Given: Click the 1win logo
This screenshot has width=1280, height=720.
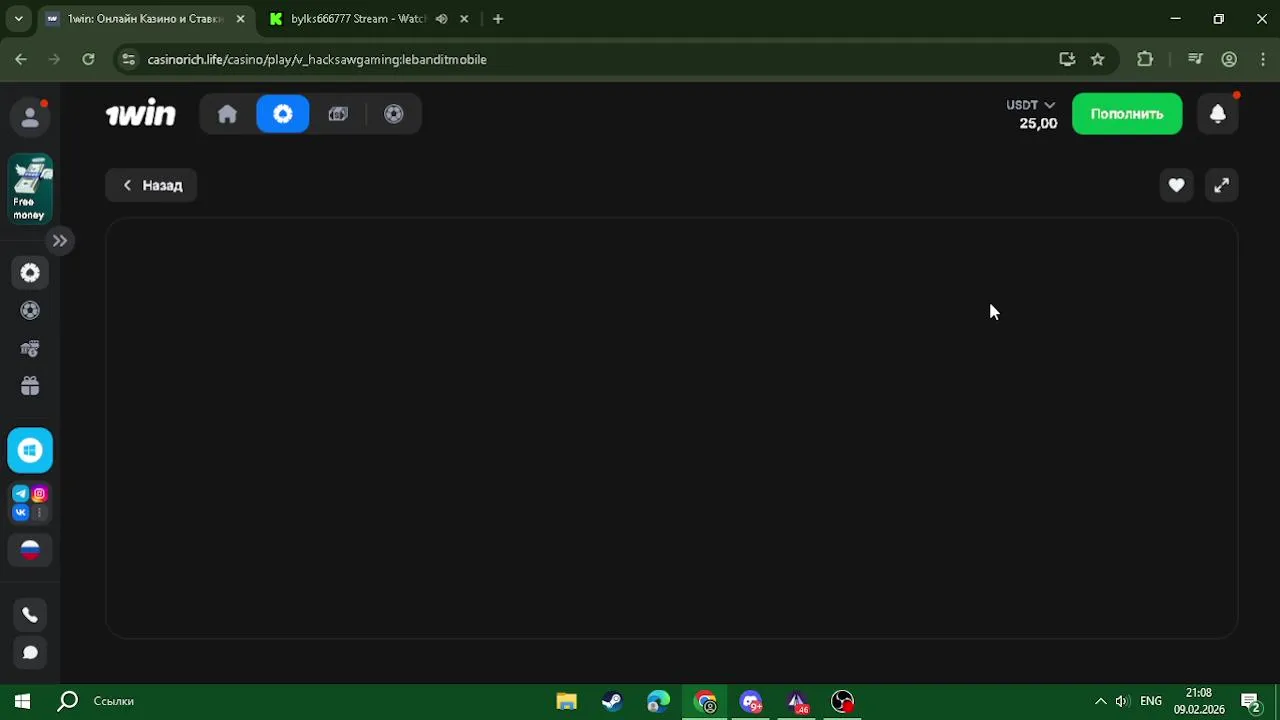Looking at the screenshot, I should 141,114.
